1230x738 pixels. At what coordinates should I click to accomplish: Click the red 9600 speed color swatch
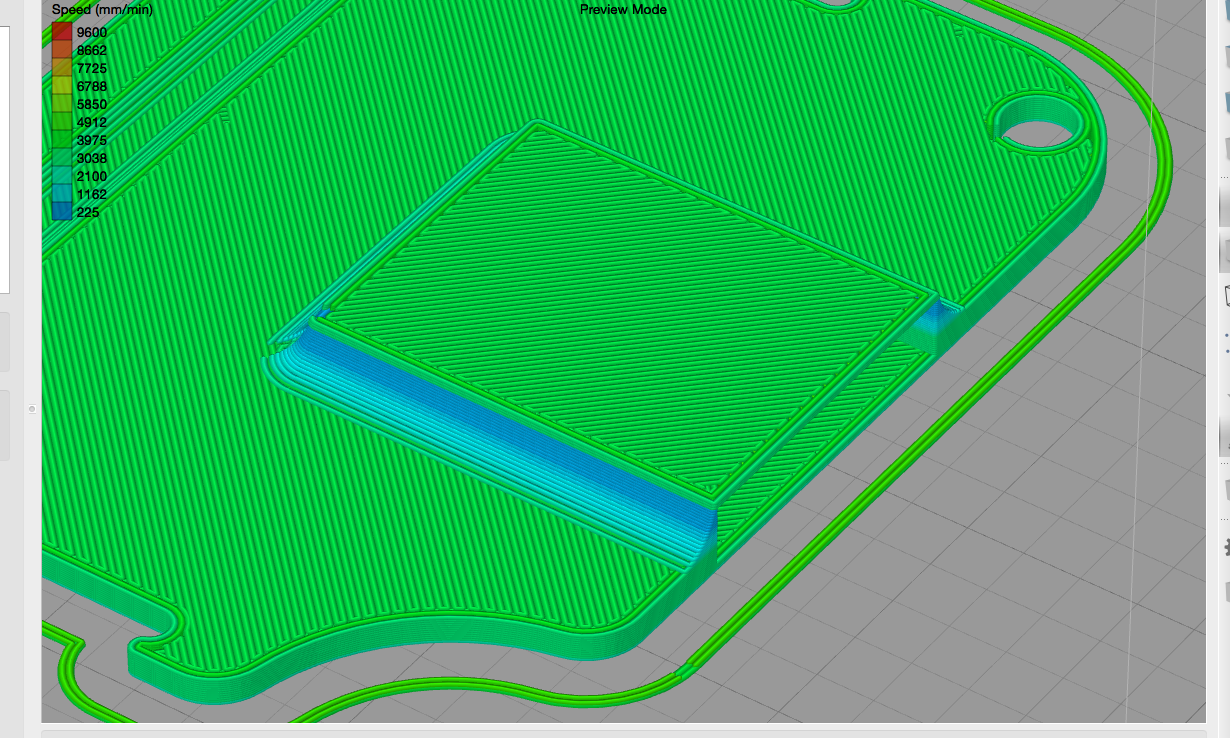62,32
